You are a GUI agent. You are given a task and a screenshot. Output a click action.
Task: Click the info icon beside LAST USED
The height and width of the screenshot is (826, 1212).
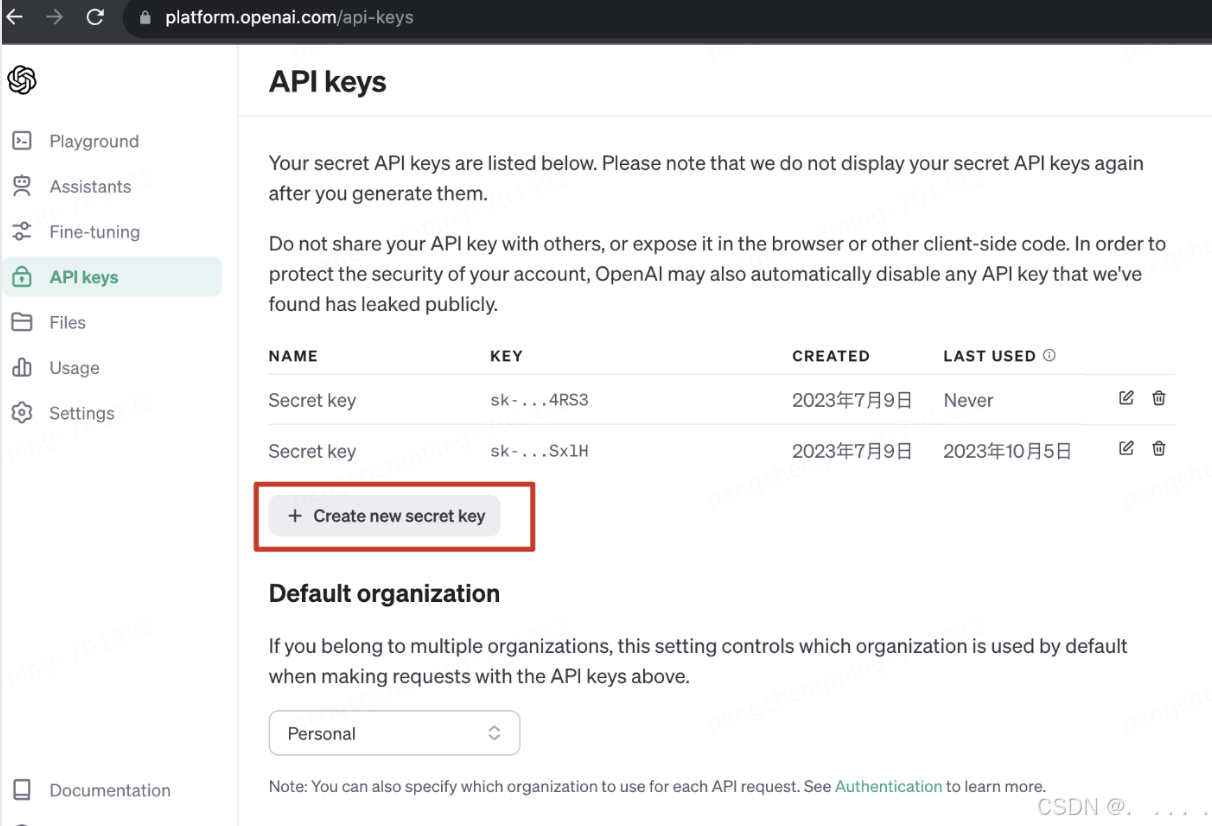pyautogui.click(x=1049, y=355)
